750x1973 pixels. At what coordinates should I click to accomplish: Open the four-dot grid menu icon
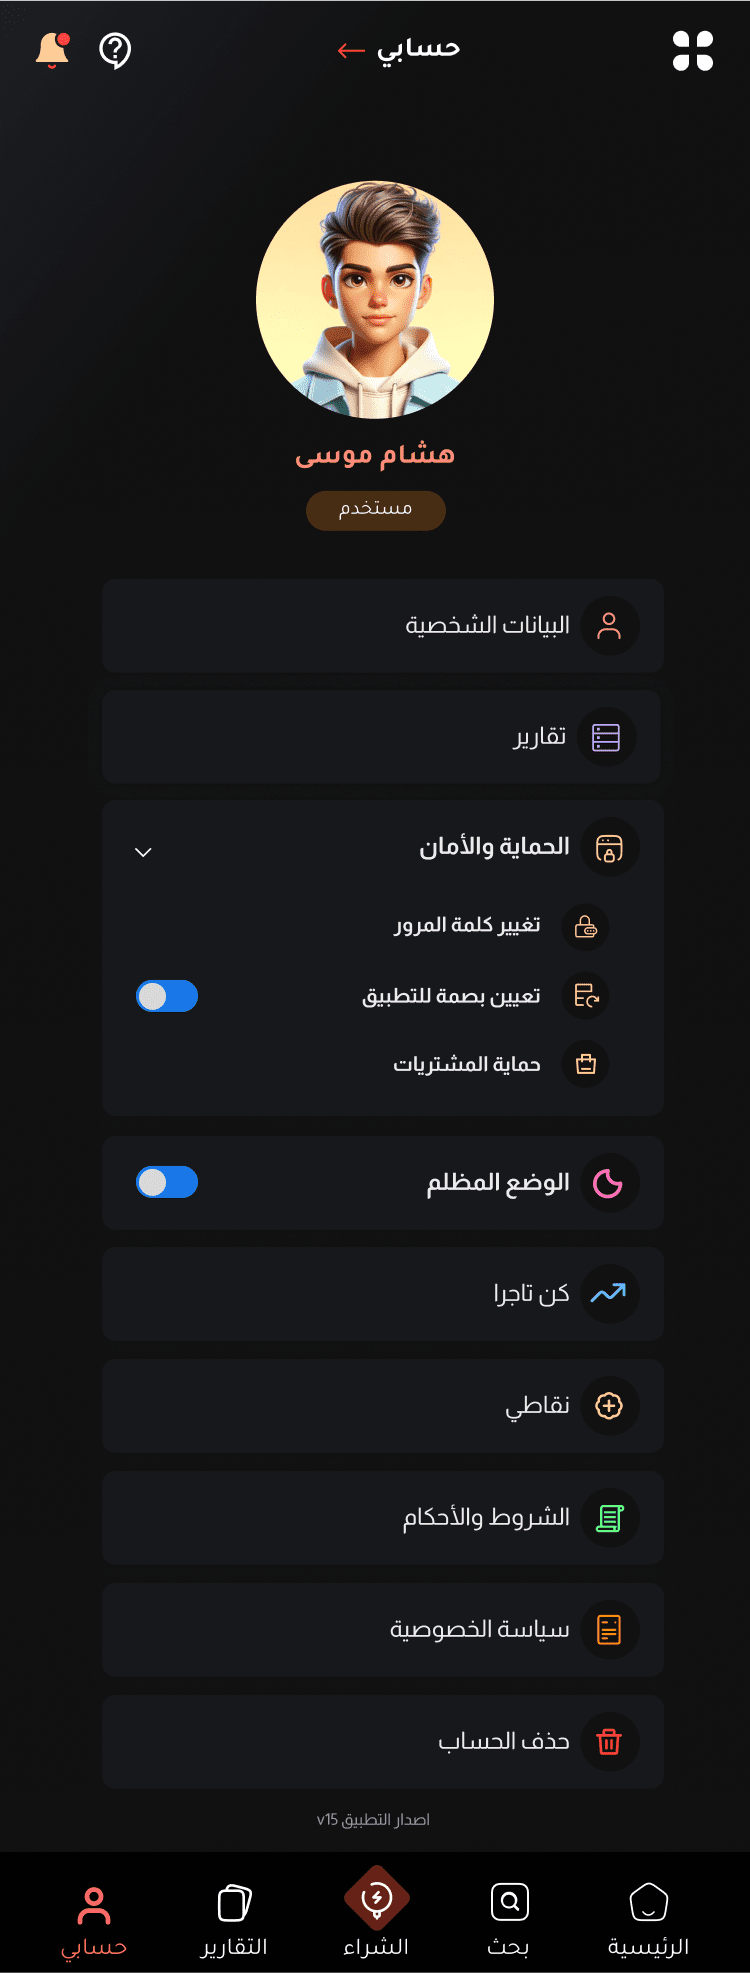[x=693, y=51]
